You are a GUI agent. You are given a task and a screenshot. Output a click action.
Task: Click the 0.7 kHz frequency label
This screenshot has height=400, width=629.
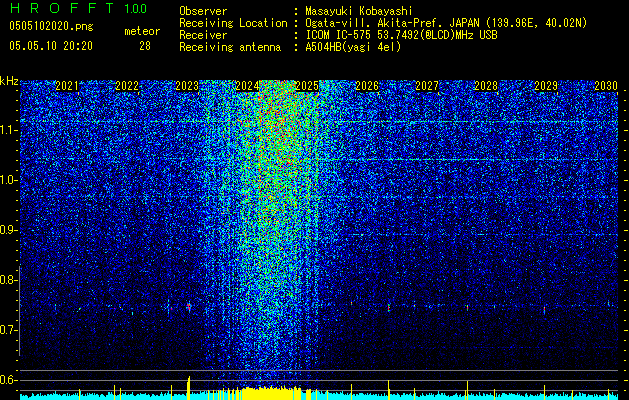pos(8,330)
